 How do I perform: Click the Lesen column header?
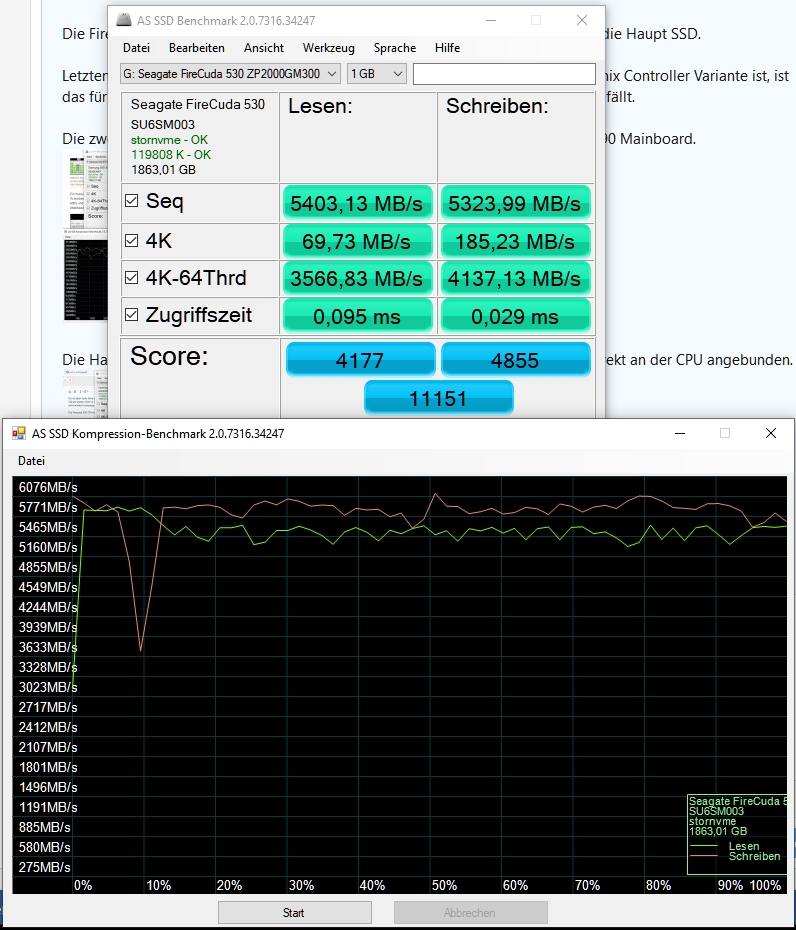[320, 106]
